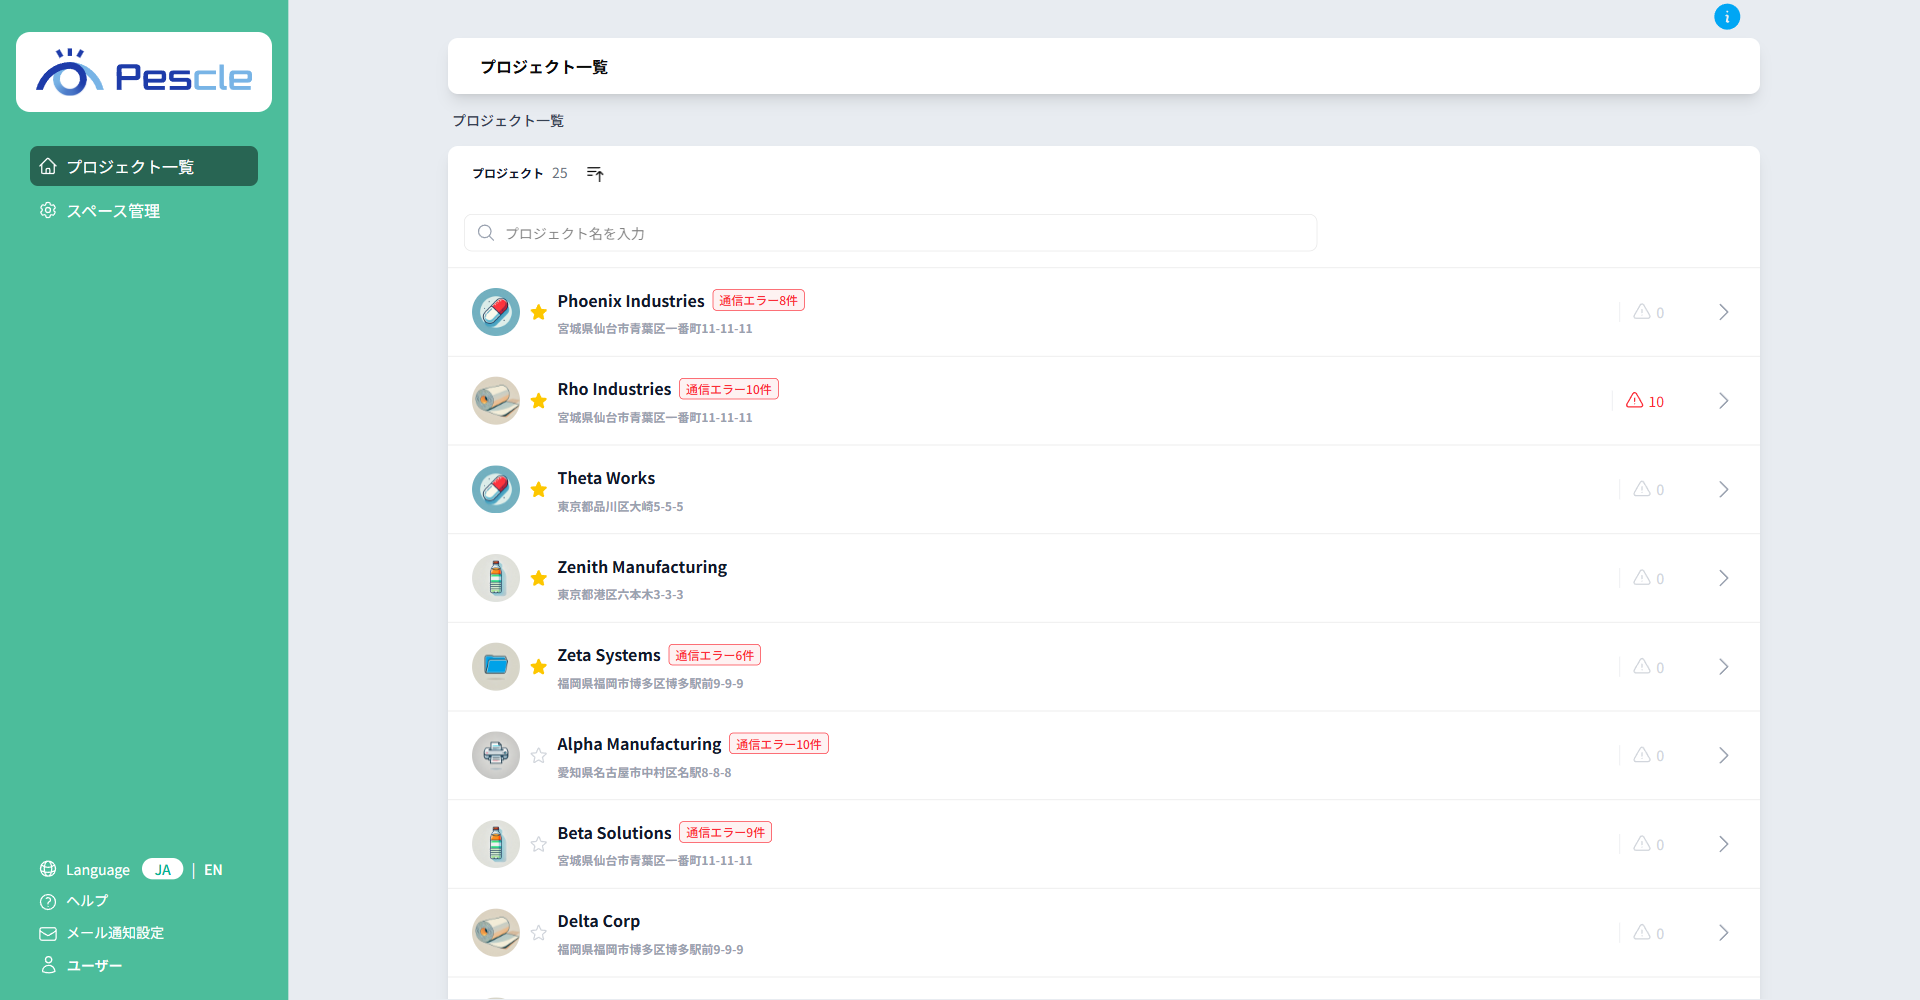Unfavorite Theta Works with the star

538,489
